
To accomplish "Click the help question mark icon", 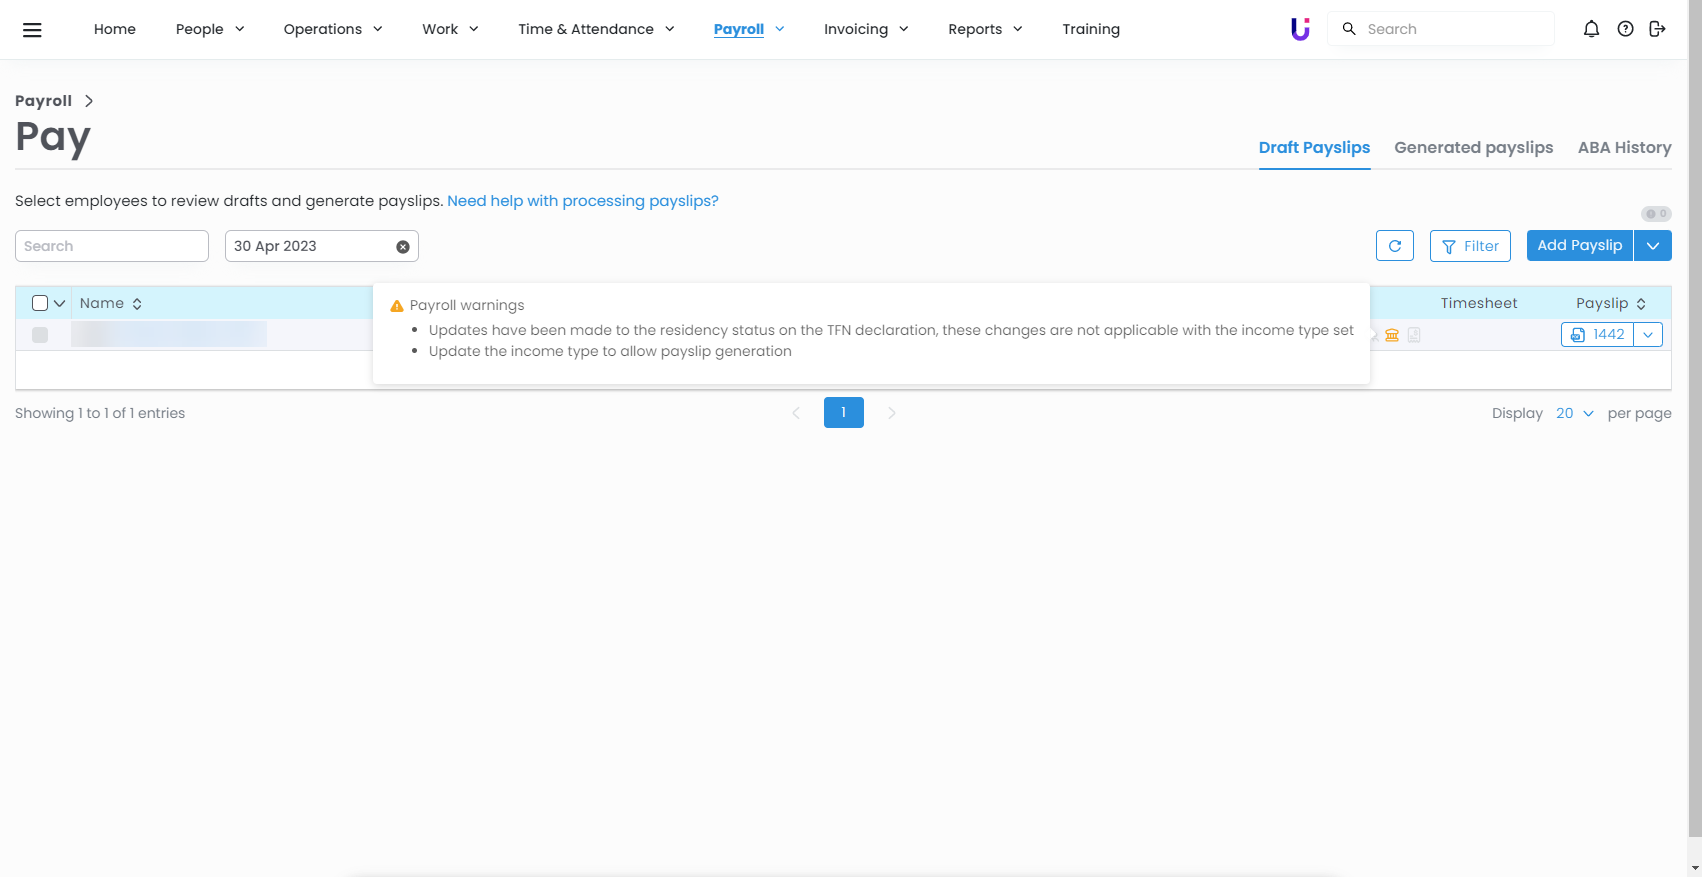I will coord(1625,29).
